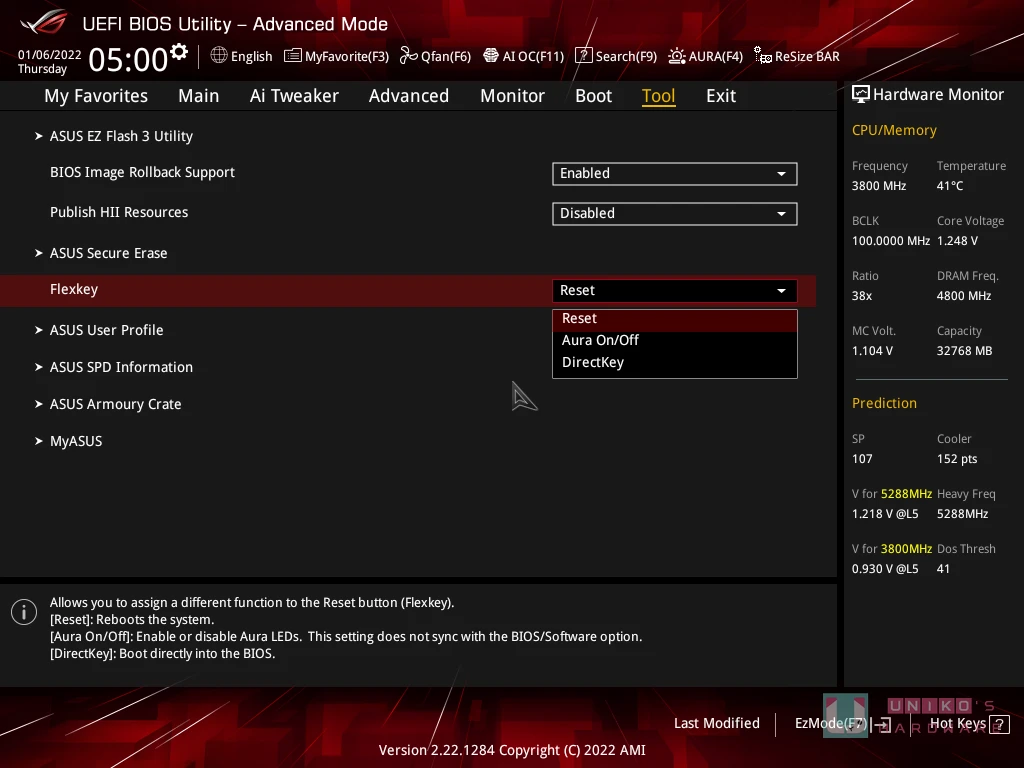
Task: Toggle AURA(F4) lighting
Action: [x=705, y=56]
